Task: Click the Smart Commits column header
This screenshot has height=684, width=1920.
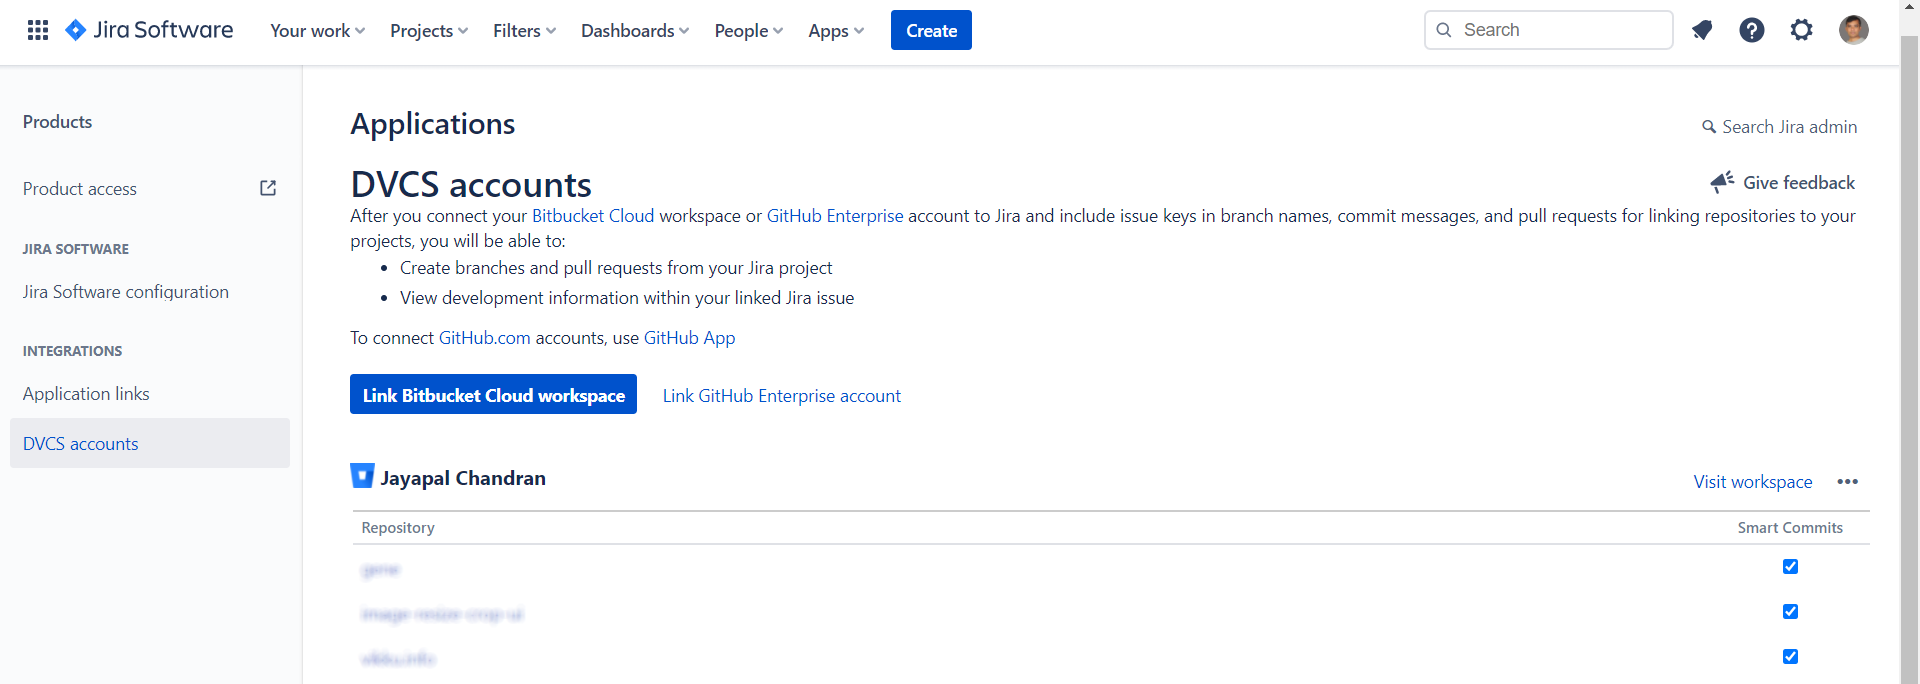Action: (1790, 528)
